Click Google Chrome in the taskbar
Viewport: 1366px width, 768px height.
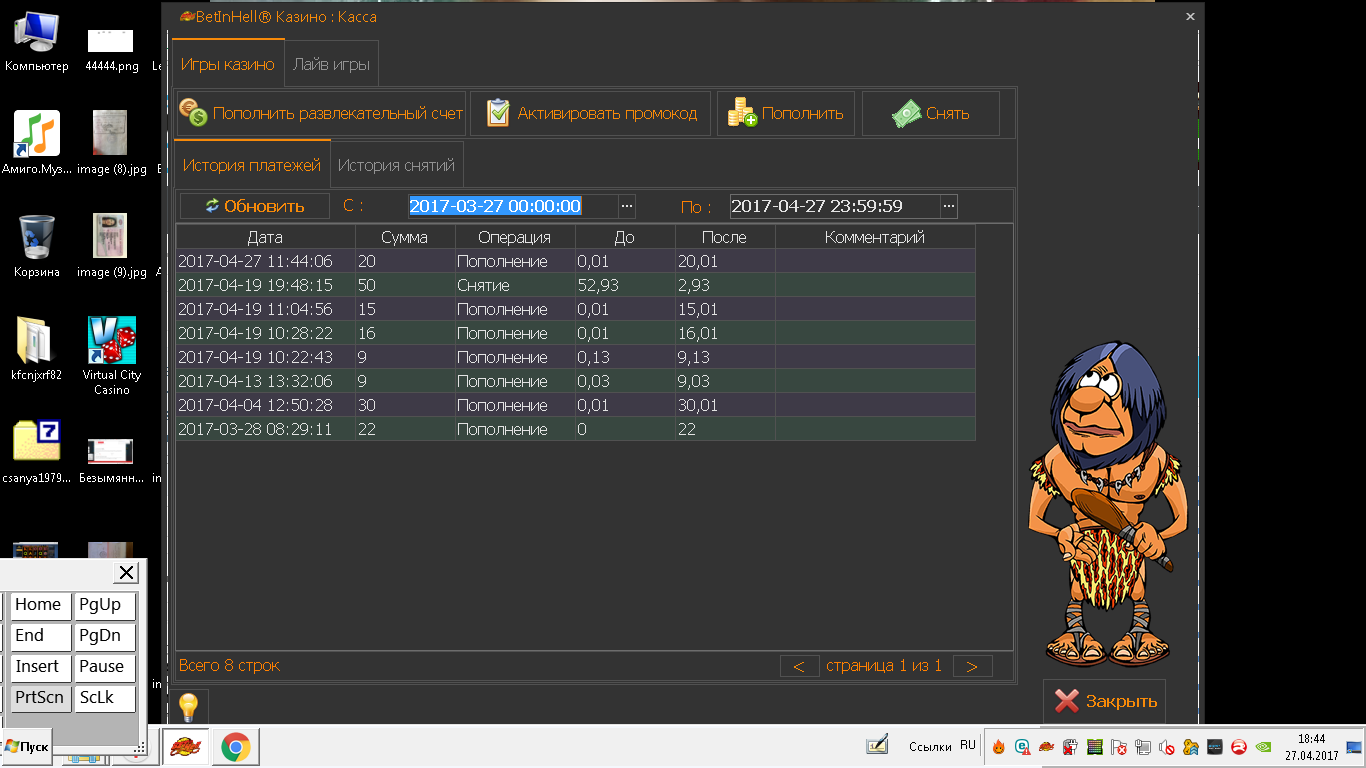tap(235, 747)
